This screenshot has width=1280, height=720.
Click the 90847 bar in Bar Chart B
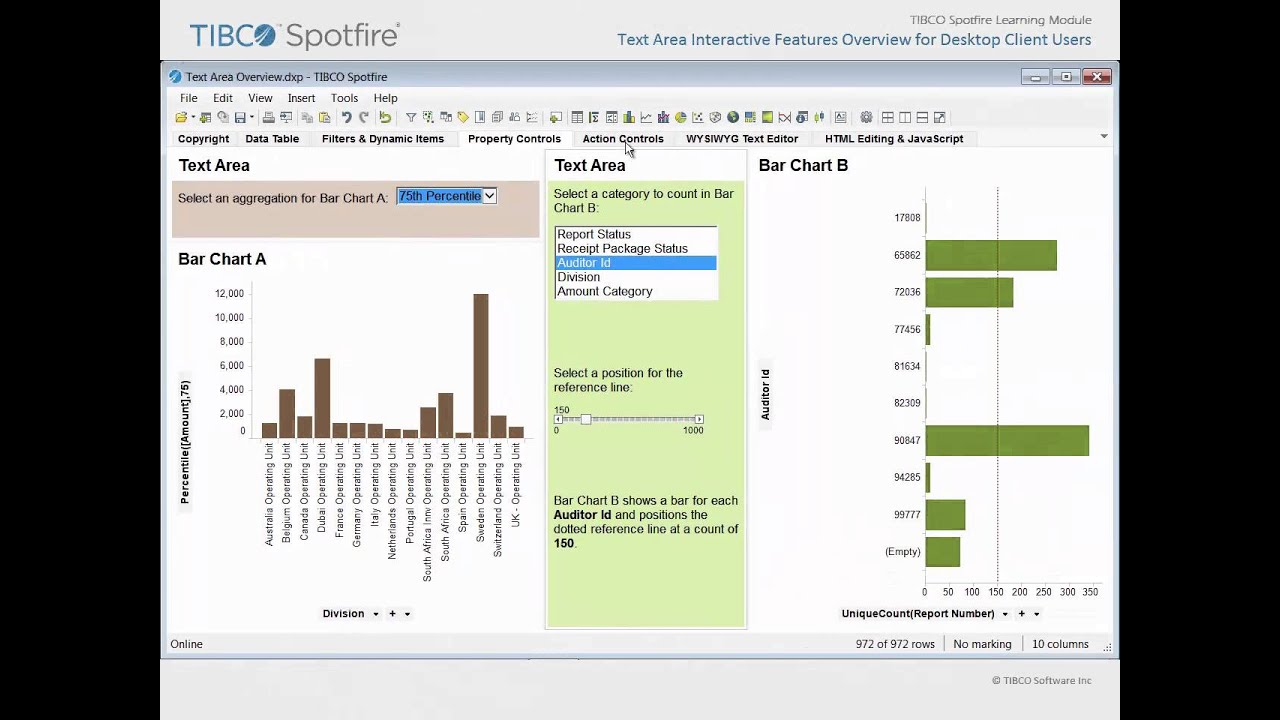pos(1007,441)
